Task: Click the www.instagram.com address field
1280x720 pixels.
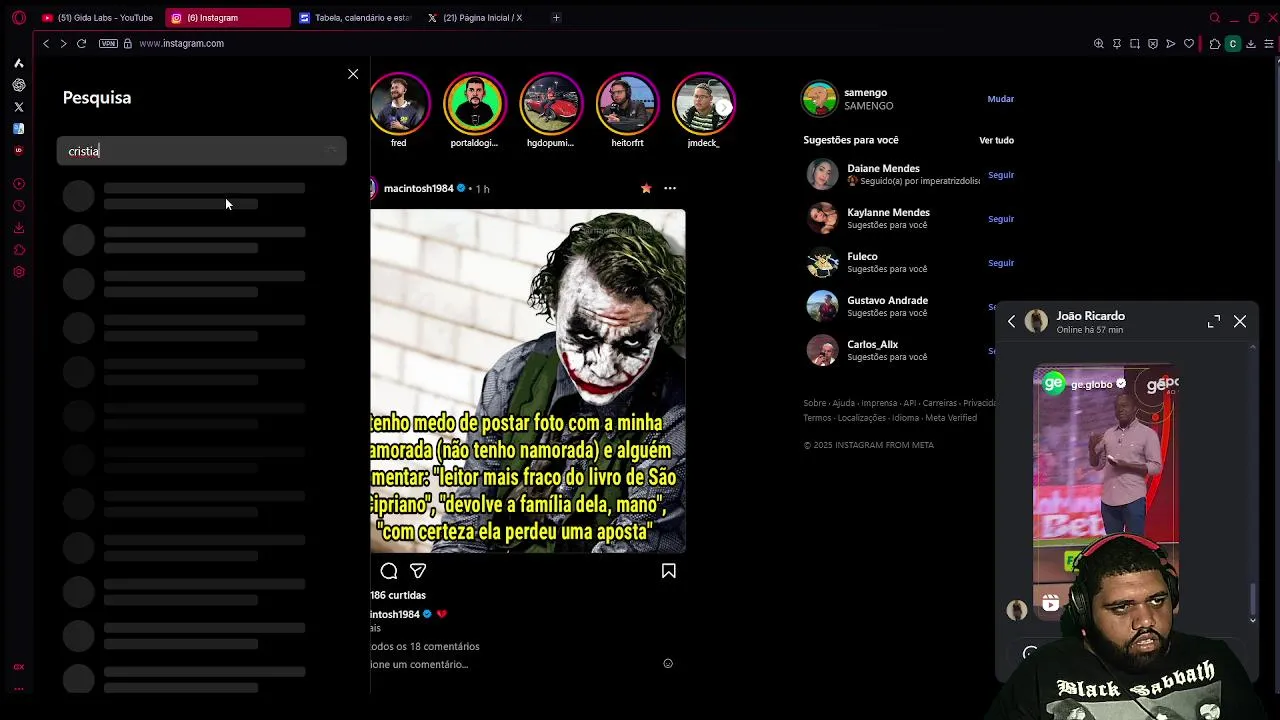Action: click(181, 44)
